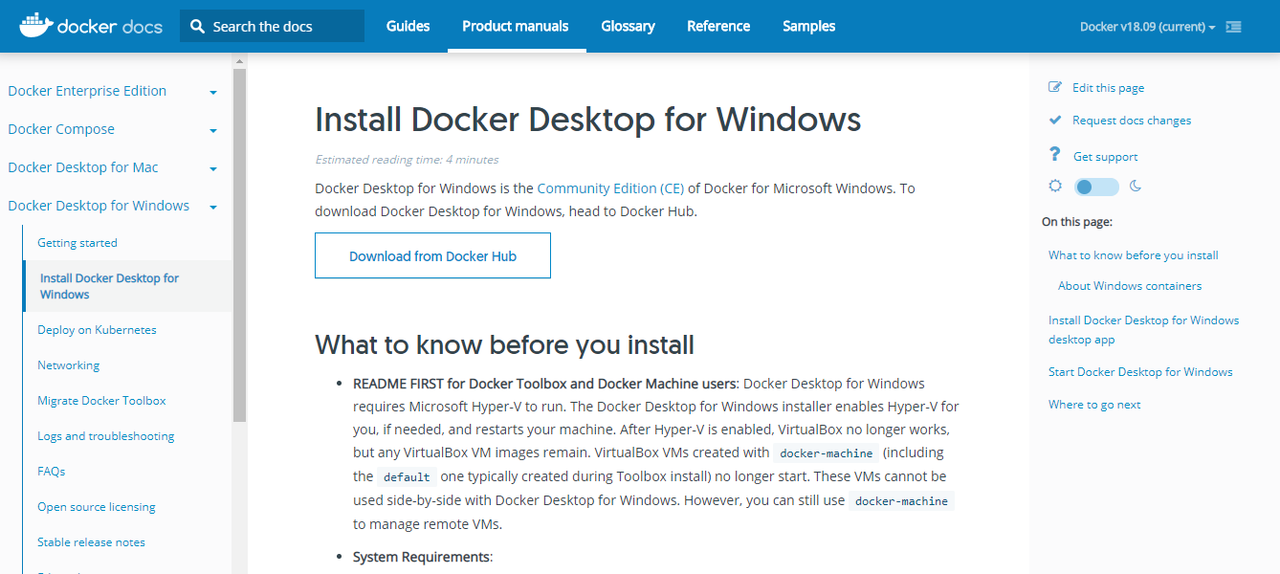Click the 'default' inline code text
This screenshot has width=1280, height=574.
(x=407, y=477)
